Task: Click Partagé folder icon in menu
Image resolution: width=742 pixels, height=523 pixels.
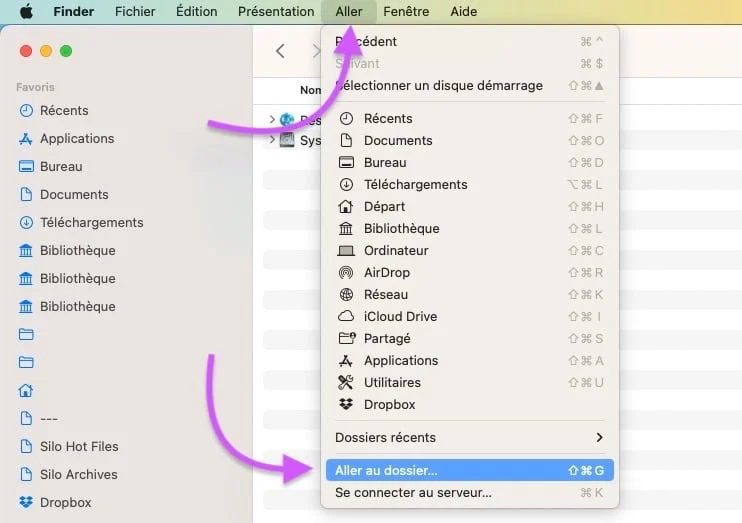Action: tap(347, 338)
